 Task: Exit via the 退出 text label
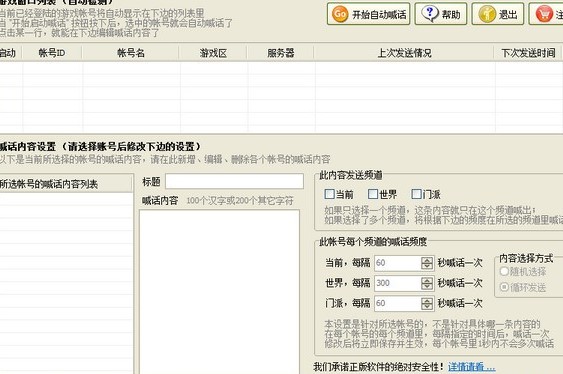[x=508, y=15]
